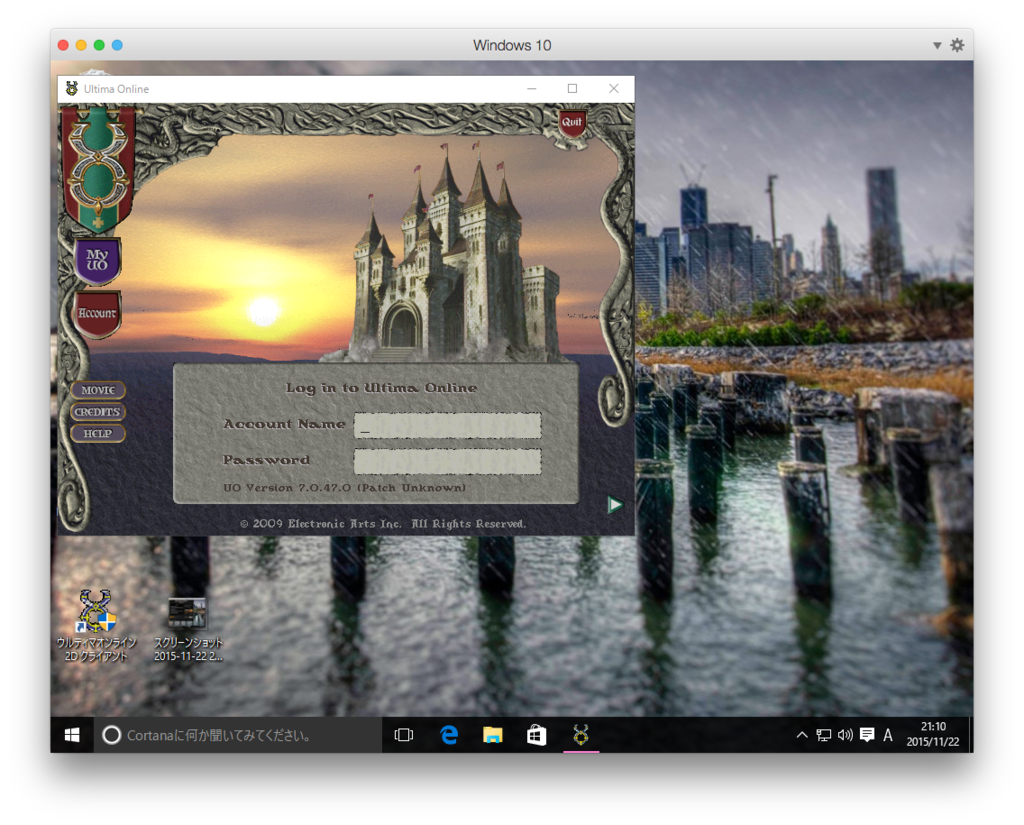Open the HELP button
The width and height of the screenshot is (1024, 825).
[x=98, y=433]
